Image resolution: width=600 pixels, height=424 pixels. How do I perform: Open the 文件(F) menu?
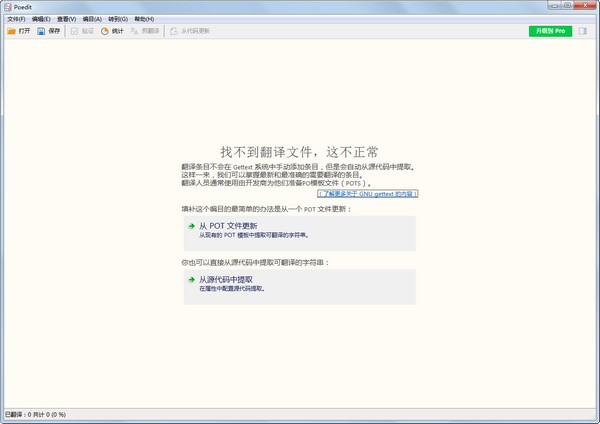[16, 19]
